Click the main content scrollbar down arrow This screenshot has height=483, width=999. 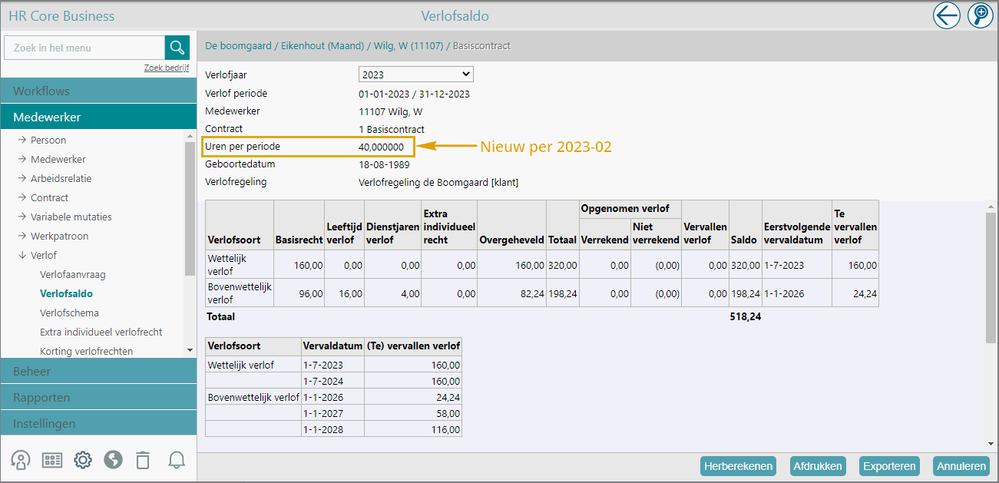point(991,443)
